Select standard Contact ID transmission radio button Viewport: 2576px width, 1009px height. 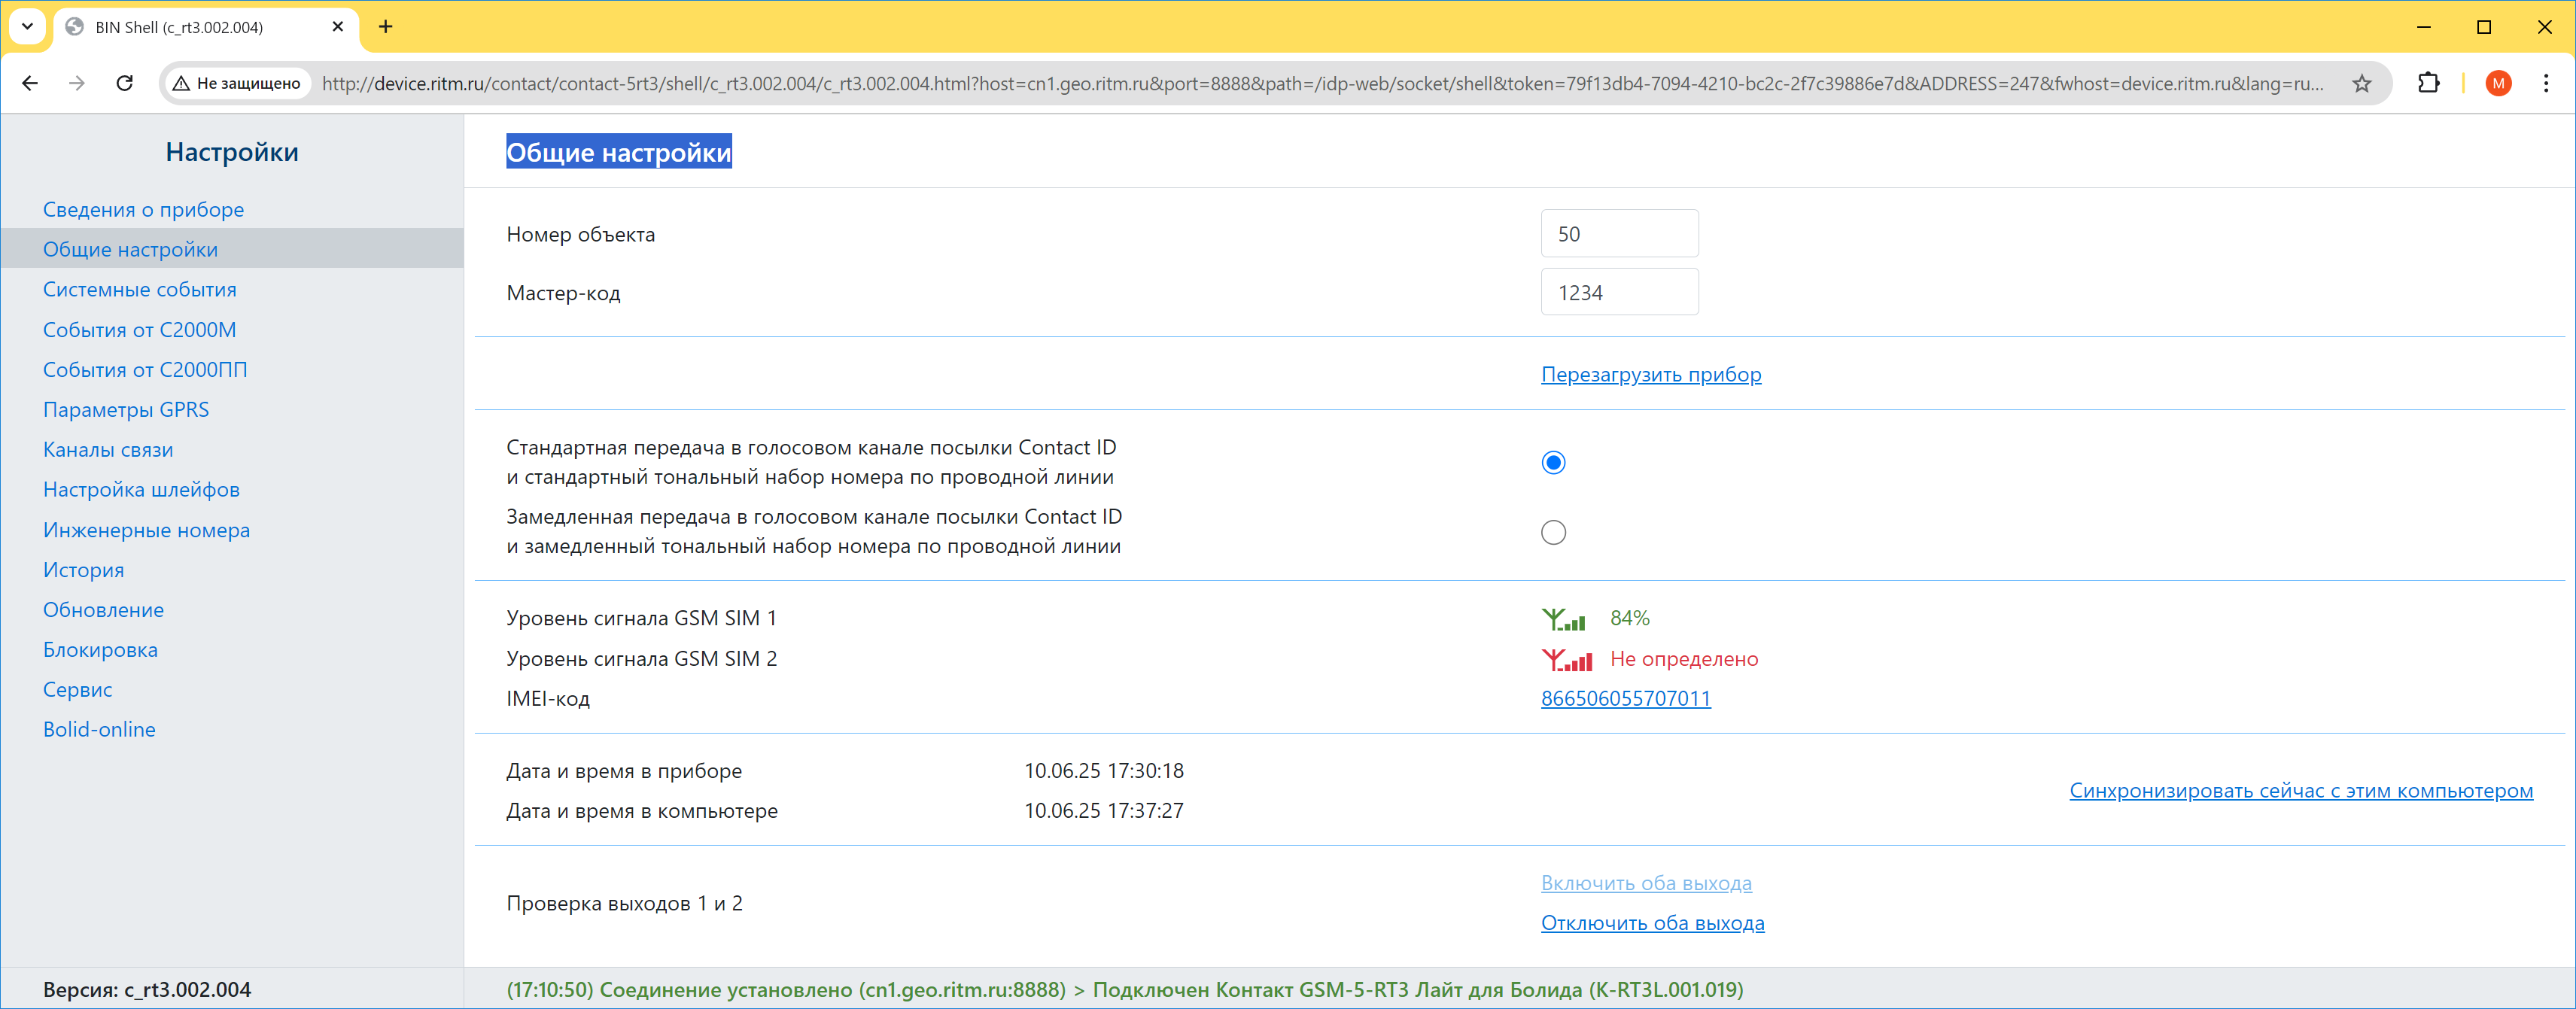click(x=1553, y=462)
